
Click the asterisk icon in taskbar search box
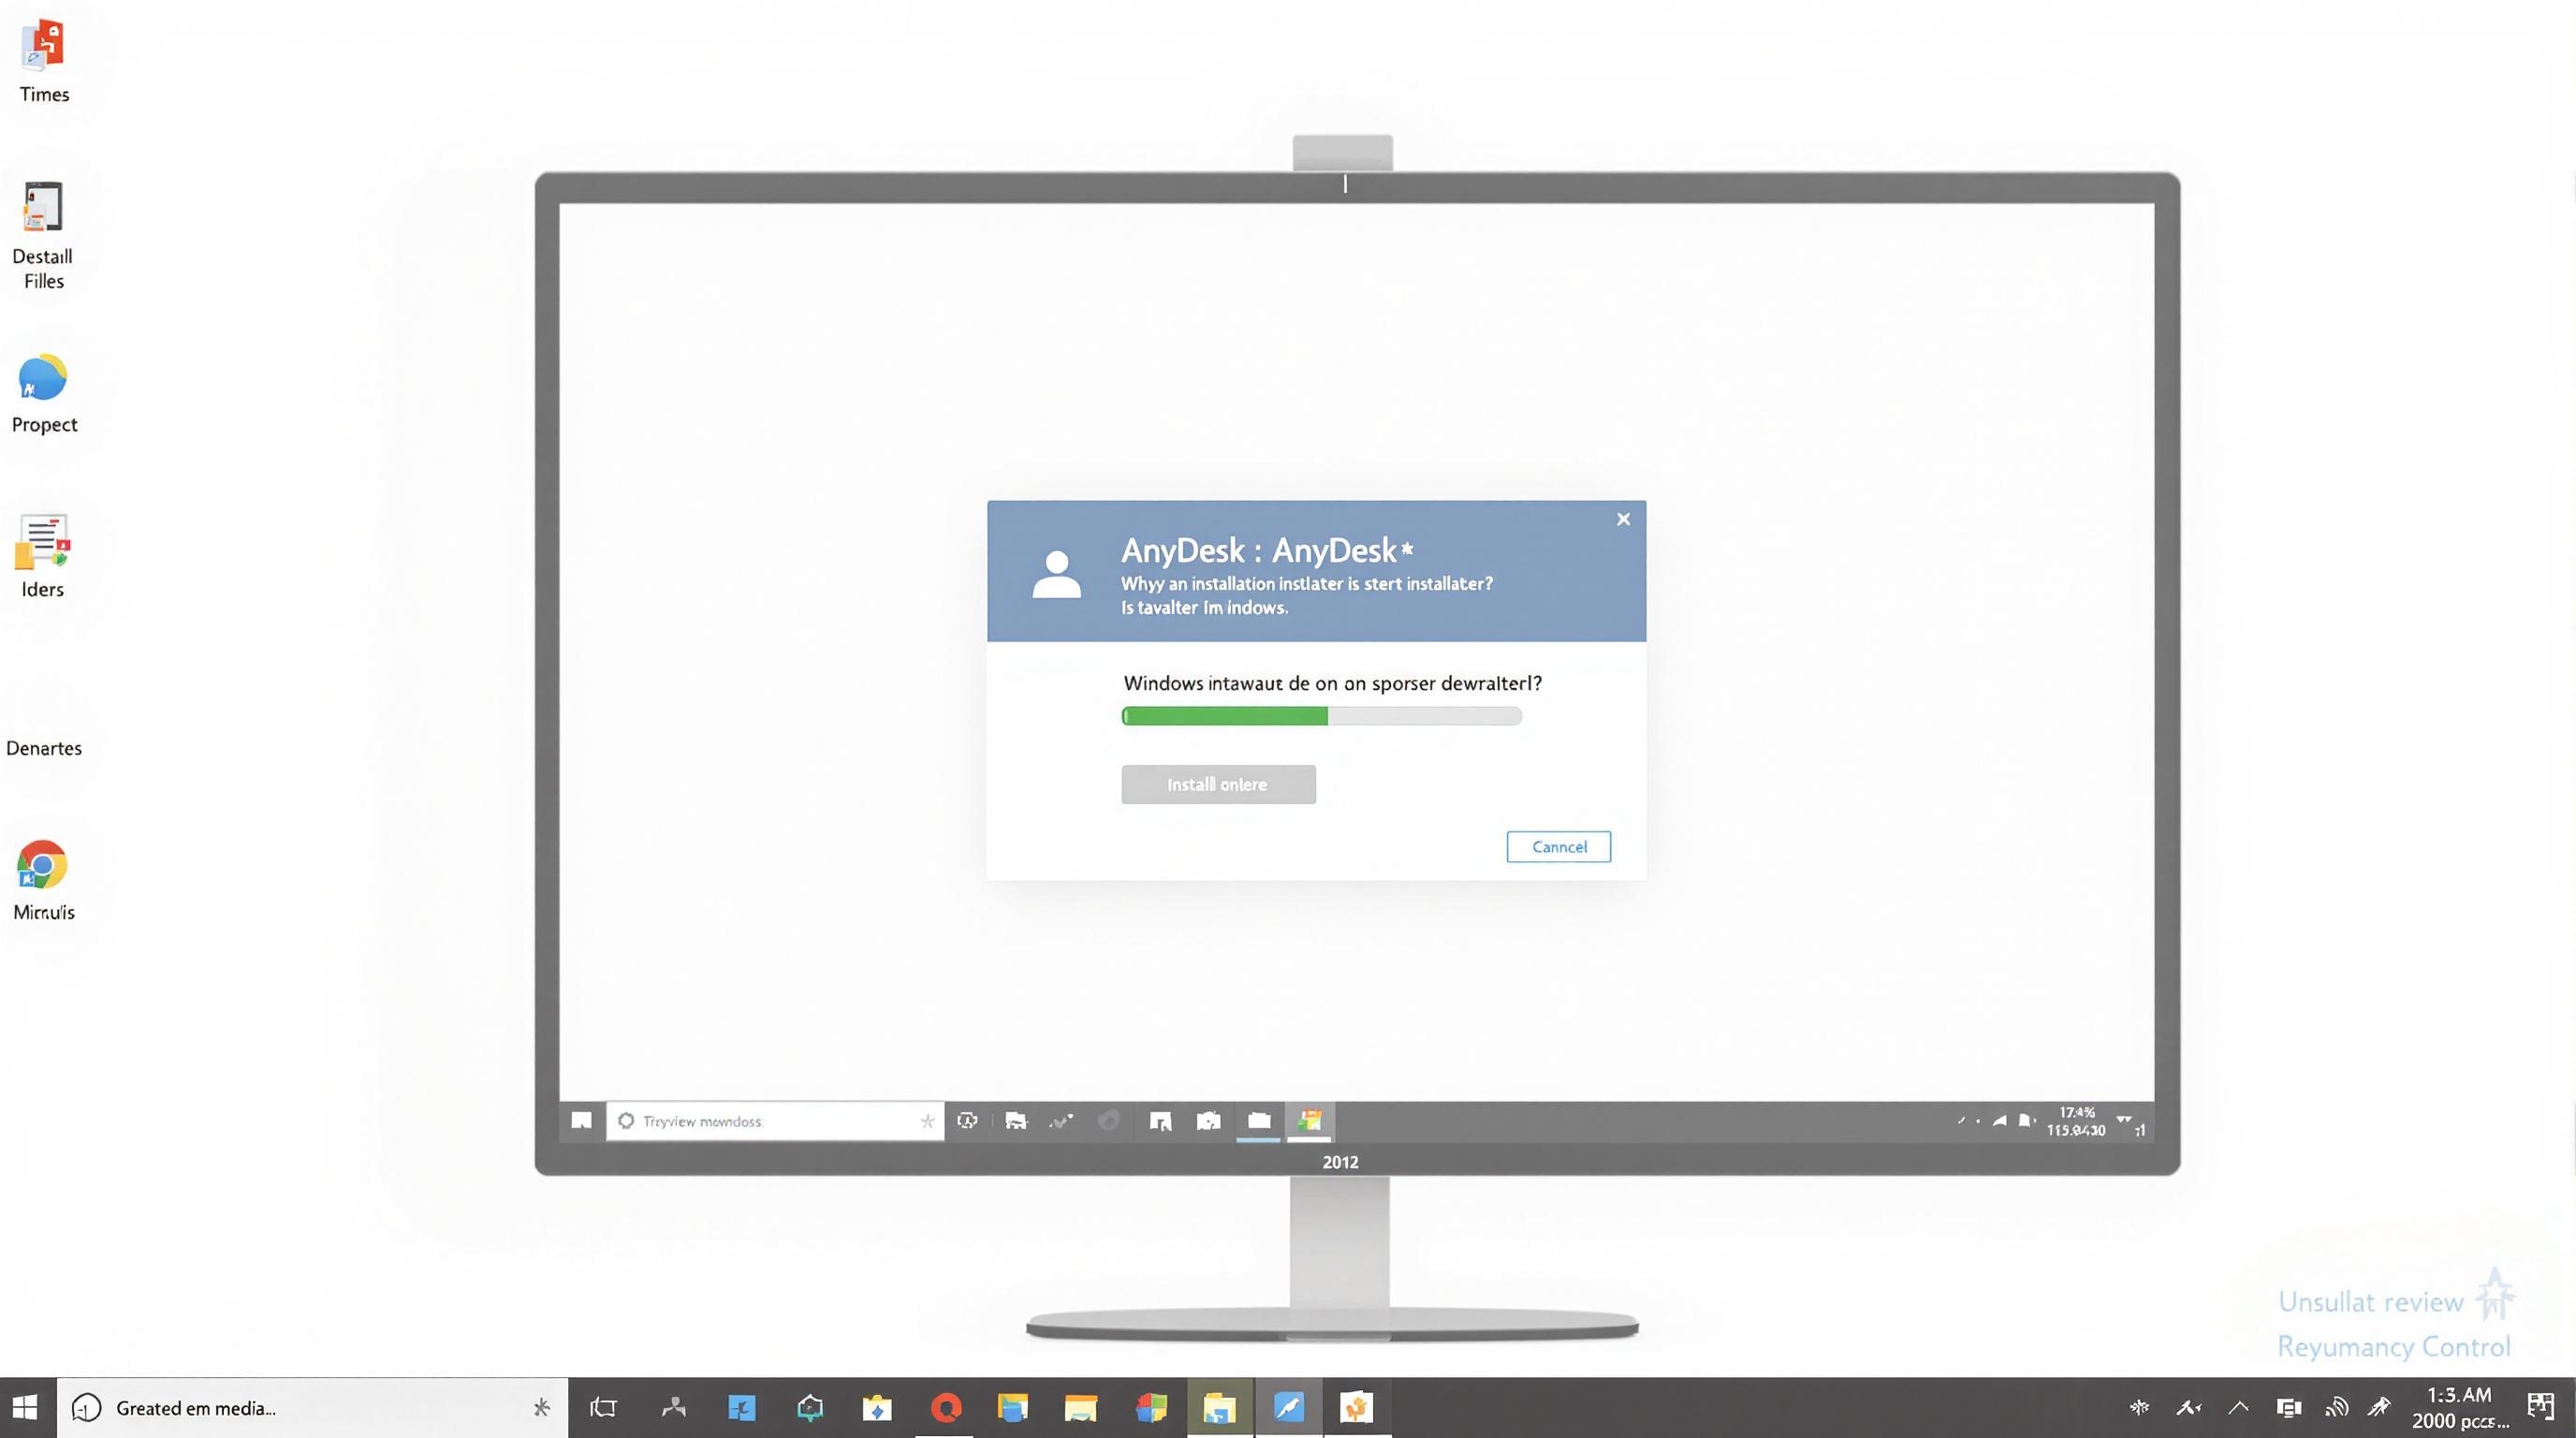541,1408
